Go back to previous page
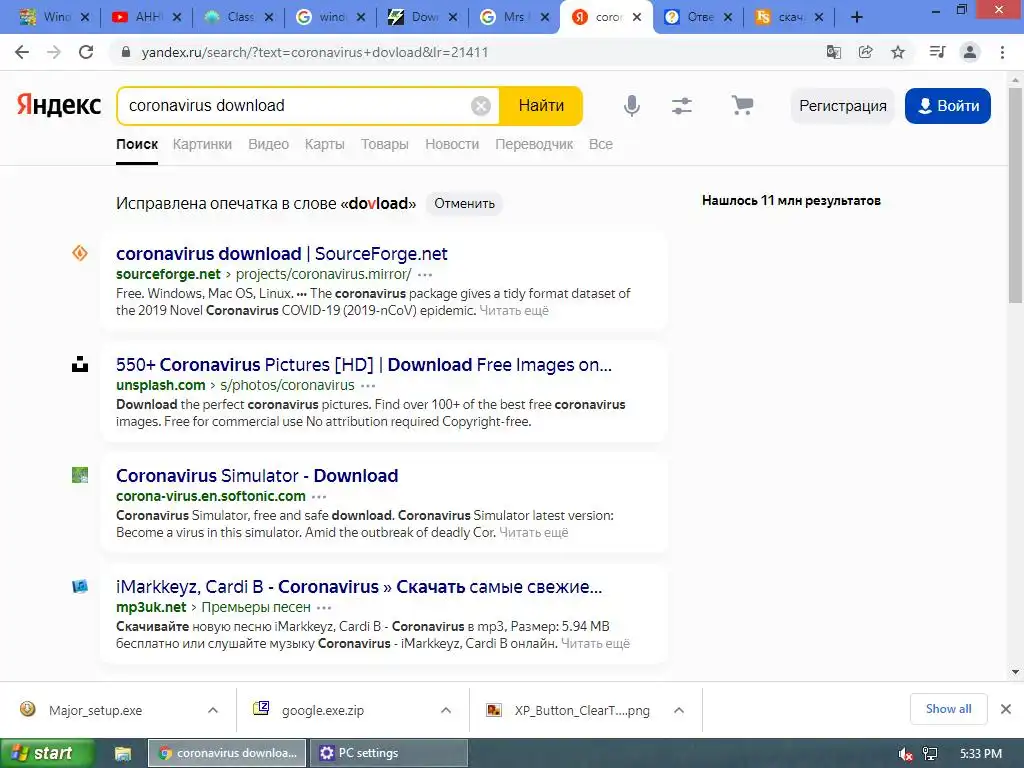1024x768 pixels. click(x=22, y=52)
